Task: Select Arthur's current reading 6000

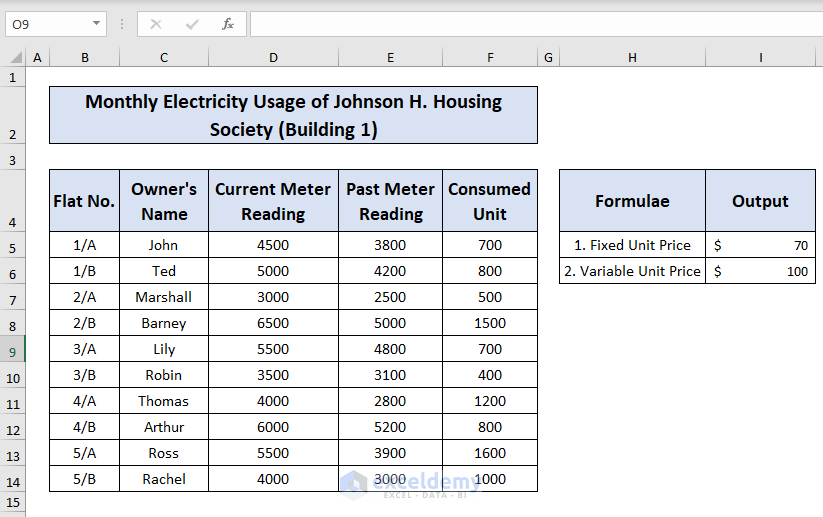Action: (x=273, y=427)
